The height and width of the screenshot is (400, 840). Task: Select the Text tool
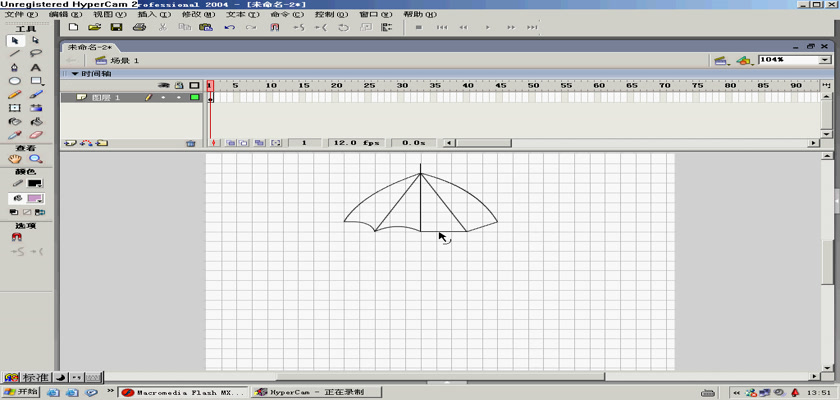35,67
